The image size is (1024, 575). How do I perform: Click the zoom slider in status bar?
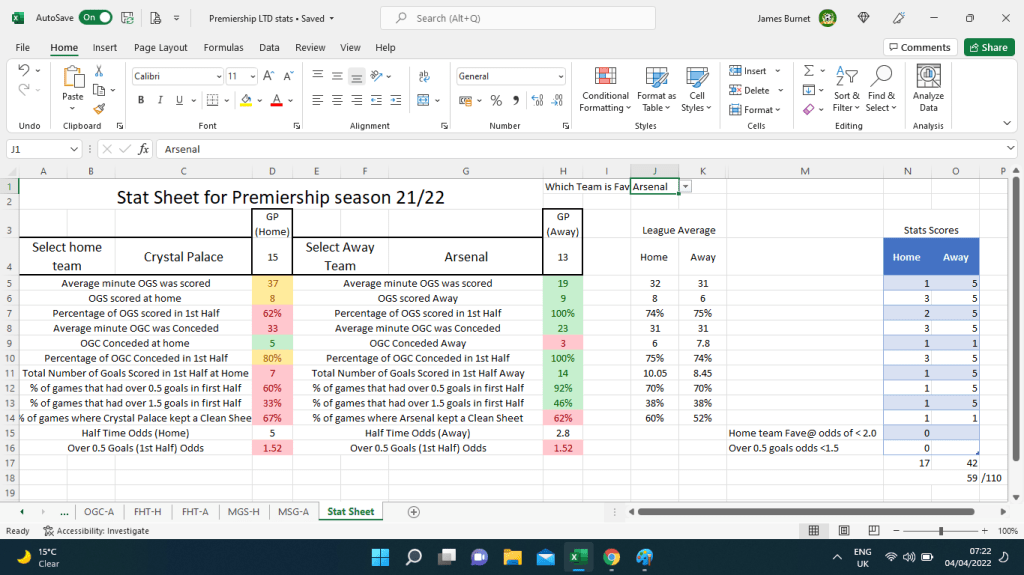click(940, 531)
